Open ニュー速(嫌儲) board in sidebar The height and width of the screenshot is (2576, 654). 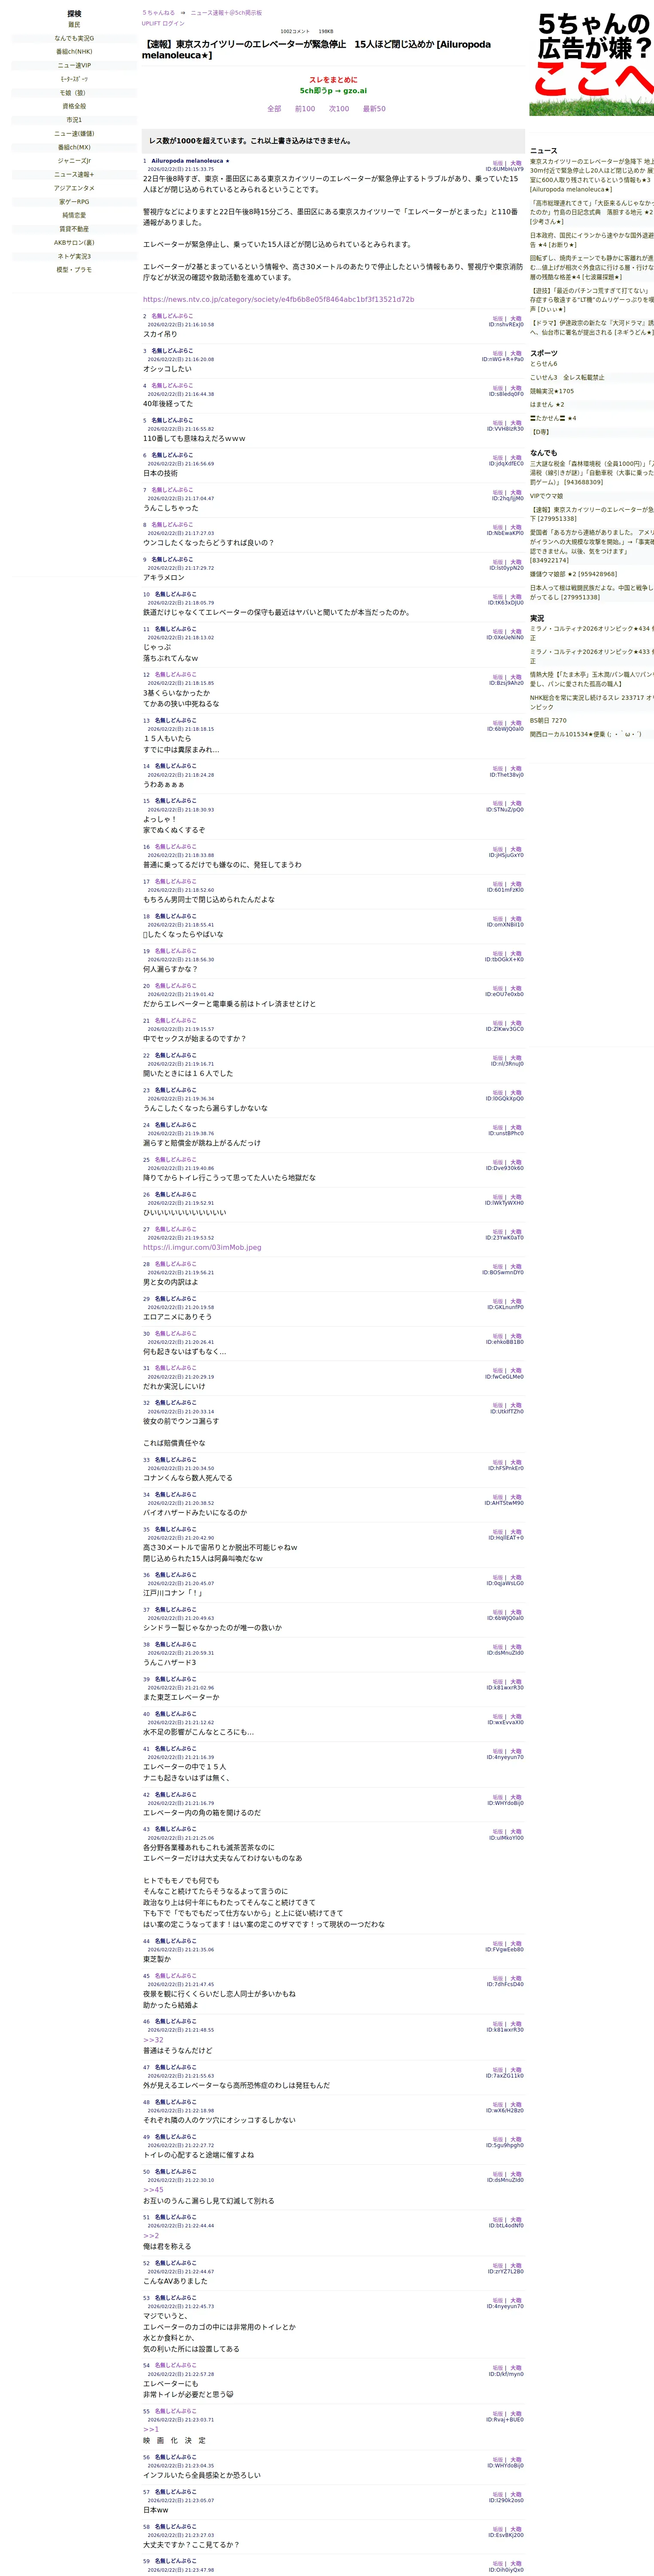[74, 133]
